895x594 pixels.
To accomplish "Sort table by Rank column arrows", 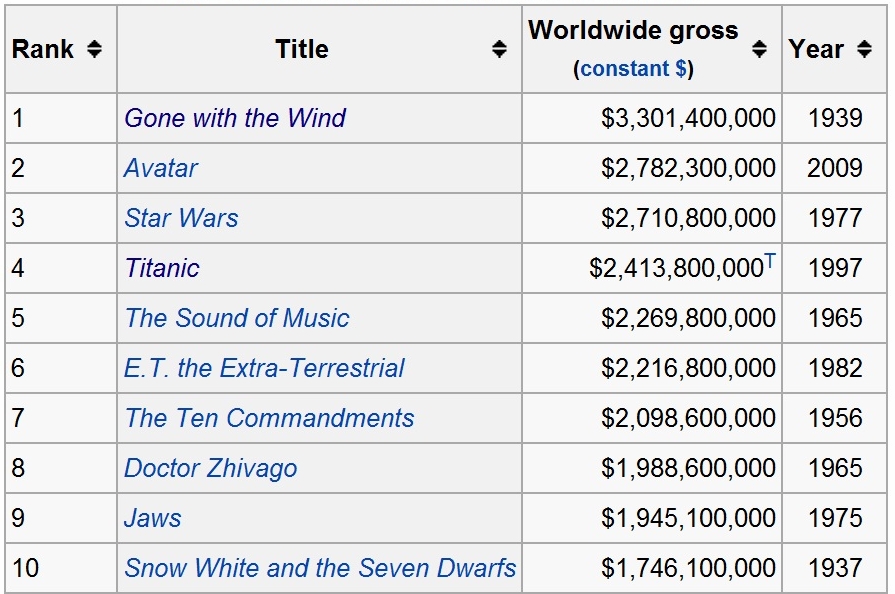I will click(x=95, y=49).
